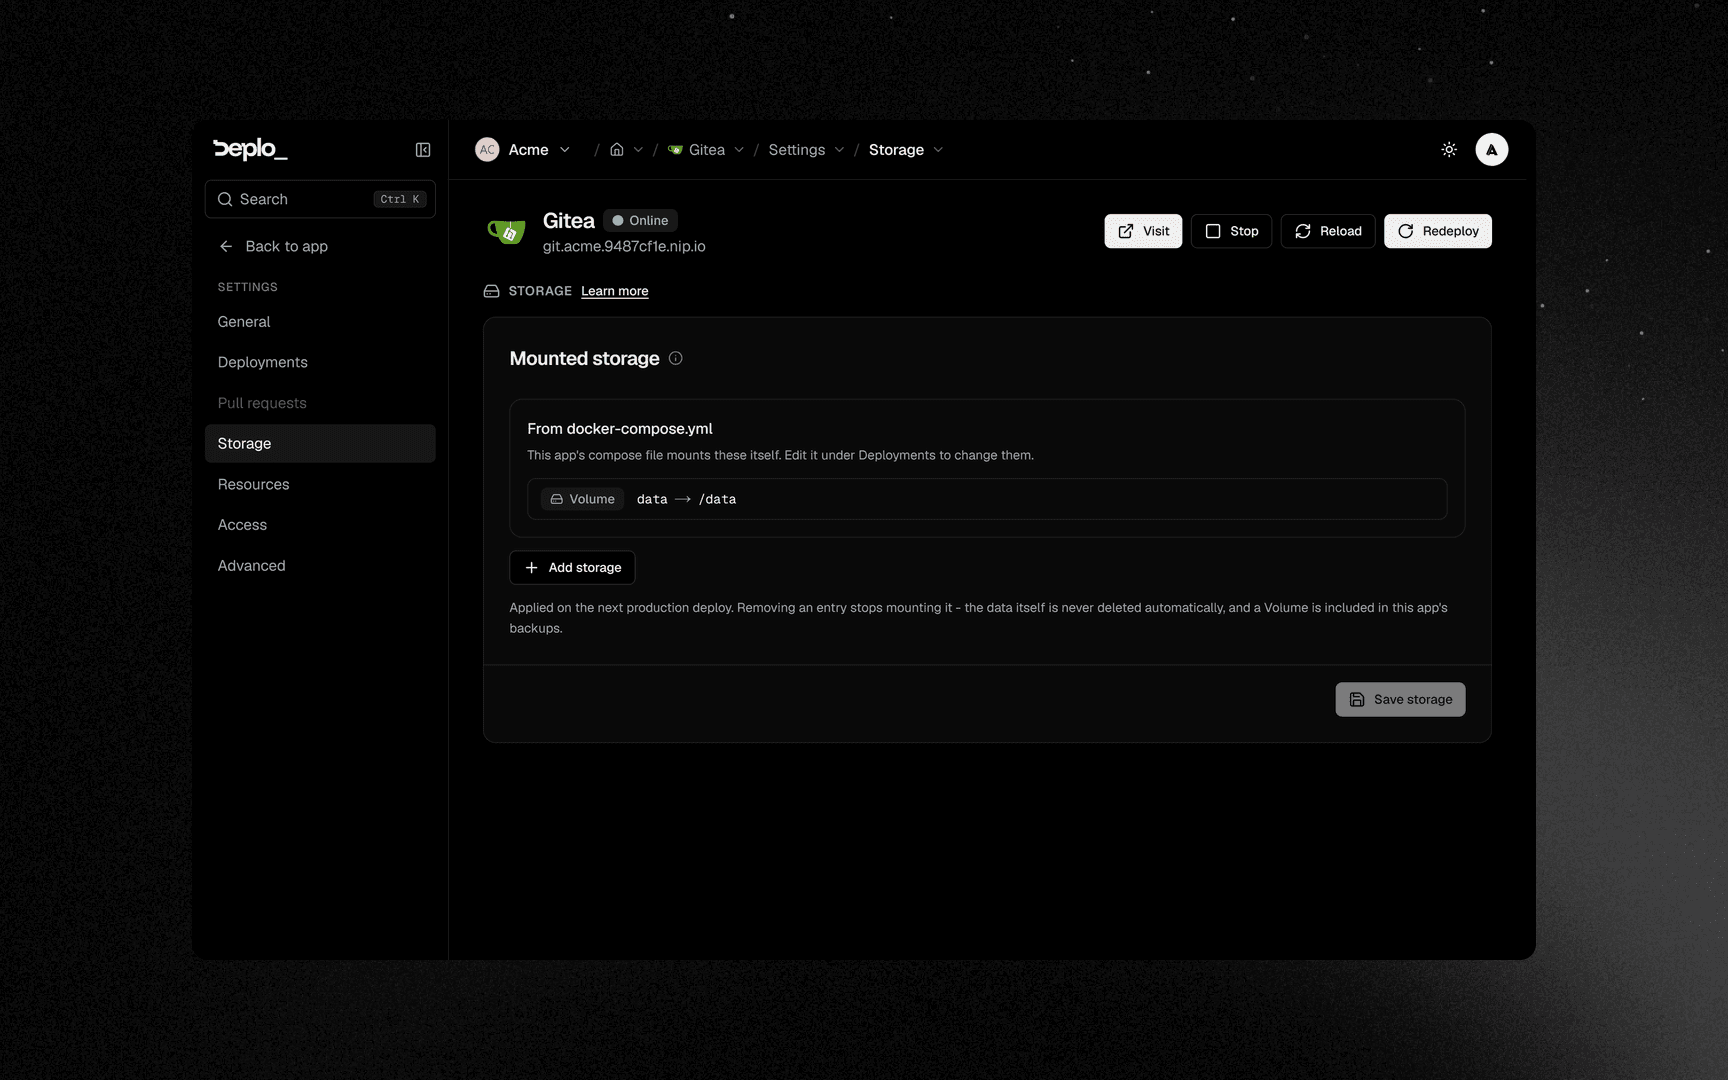The width and height of the screenshot is (1728, 1080).
Task: Click the Acme AC avatar
Action: coord(487,150)
